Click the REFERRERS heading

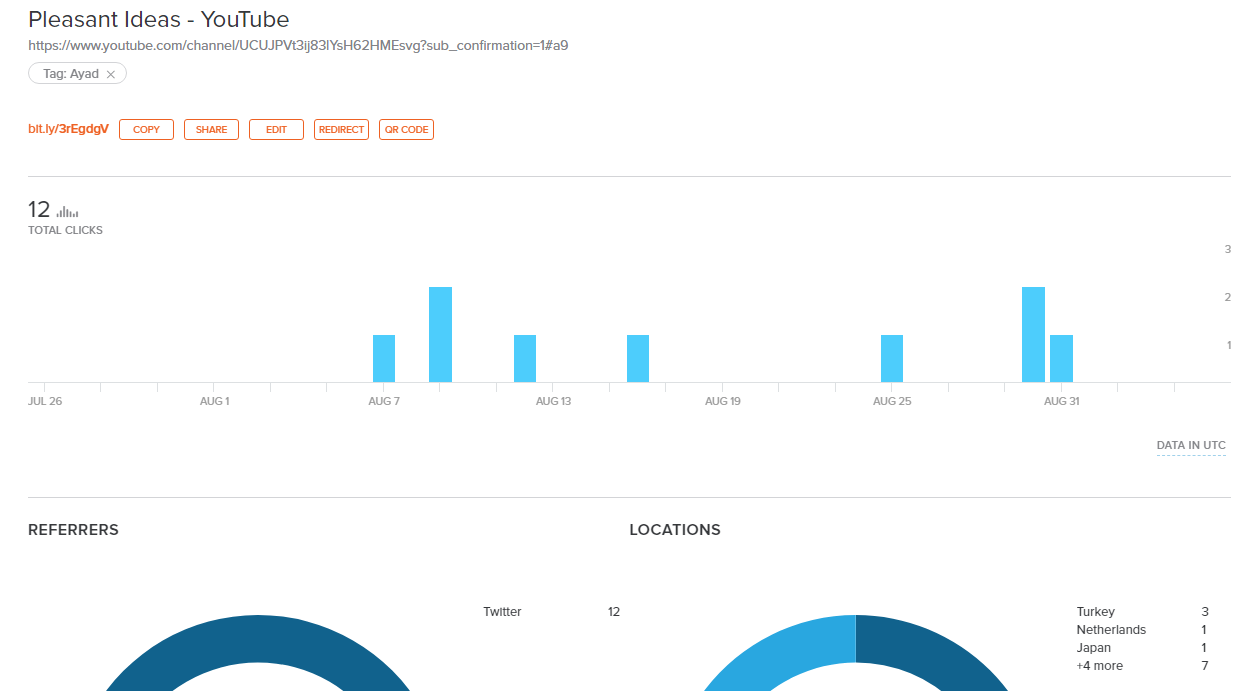tap(73, 530)
